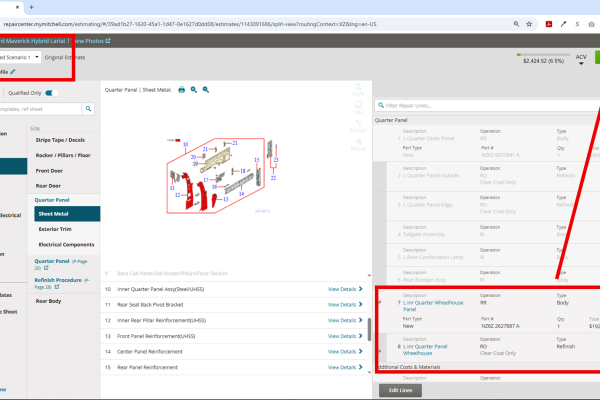Click Back Cab Panel row 9
The height and width of the screenshot is (400, 600).
click(234, 274)
